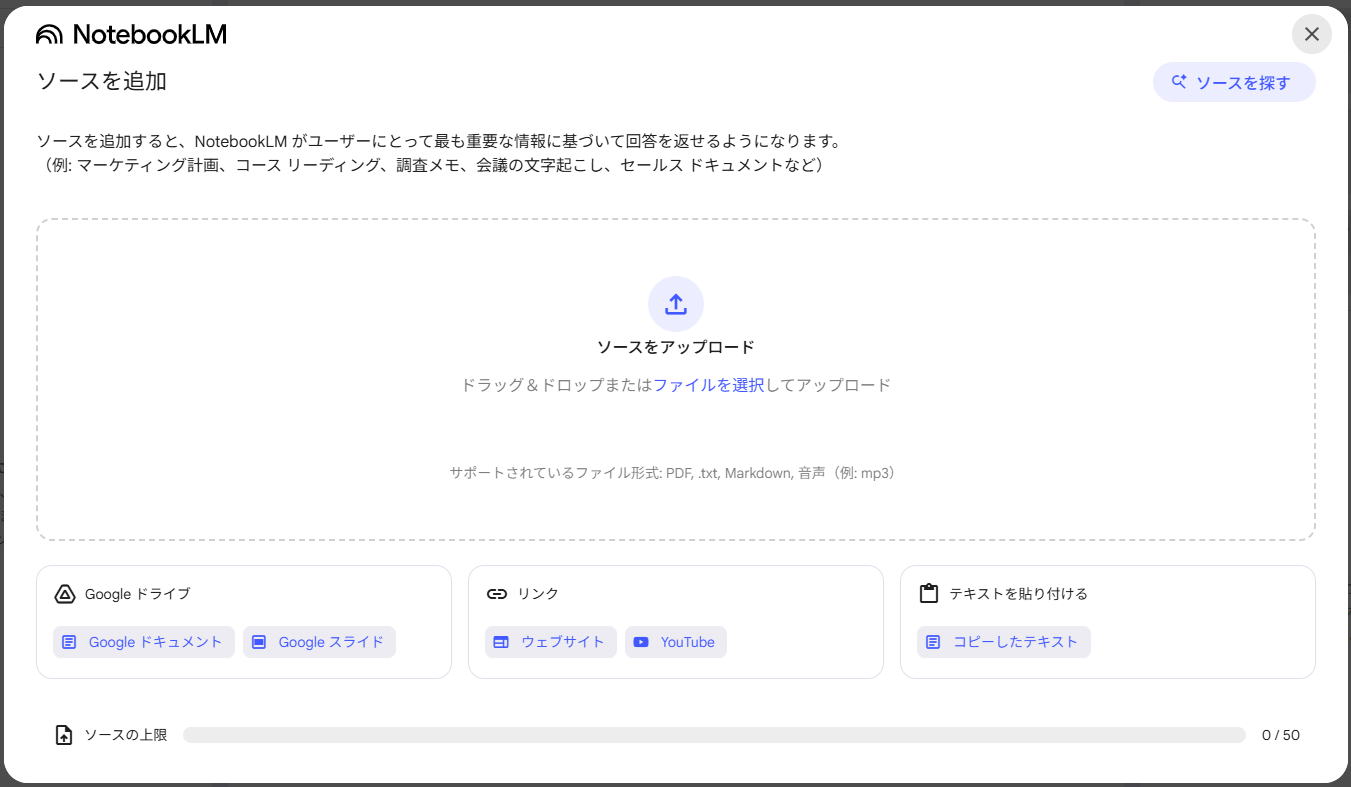Click the source limit file icon
This screenshot has height=787, width=1351.
coord(64,736)
